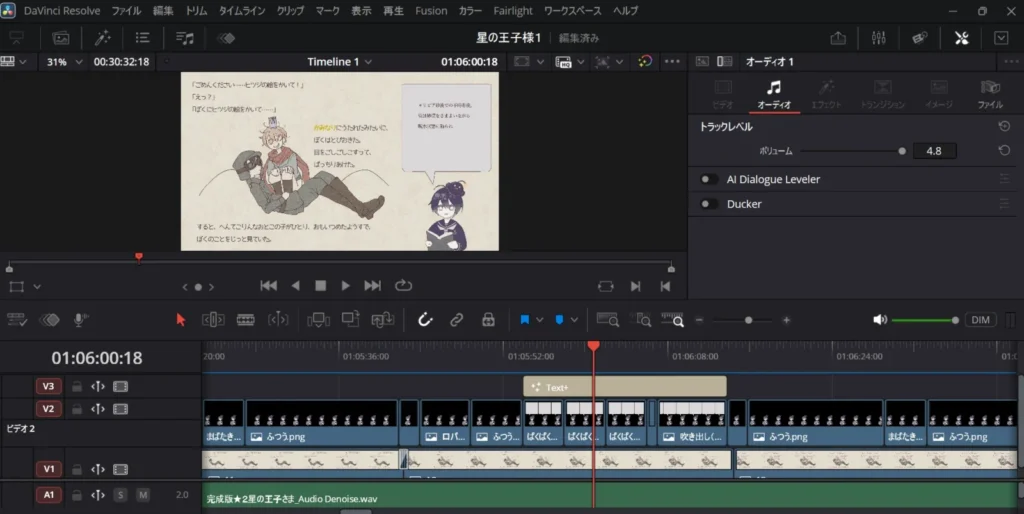Click the Stop playback button
Image resolution: width=1024 pixels, height=514 pixels.
320,285
